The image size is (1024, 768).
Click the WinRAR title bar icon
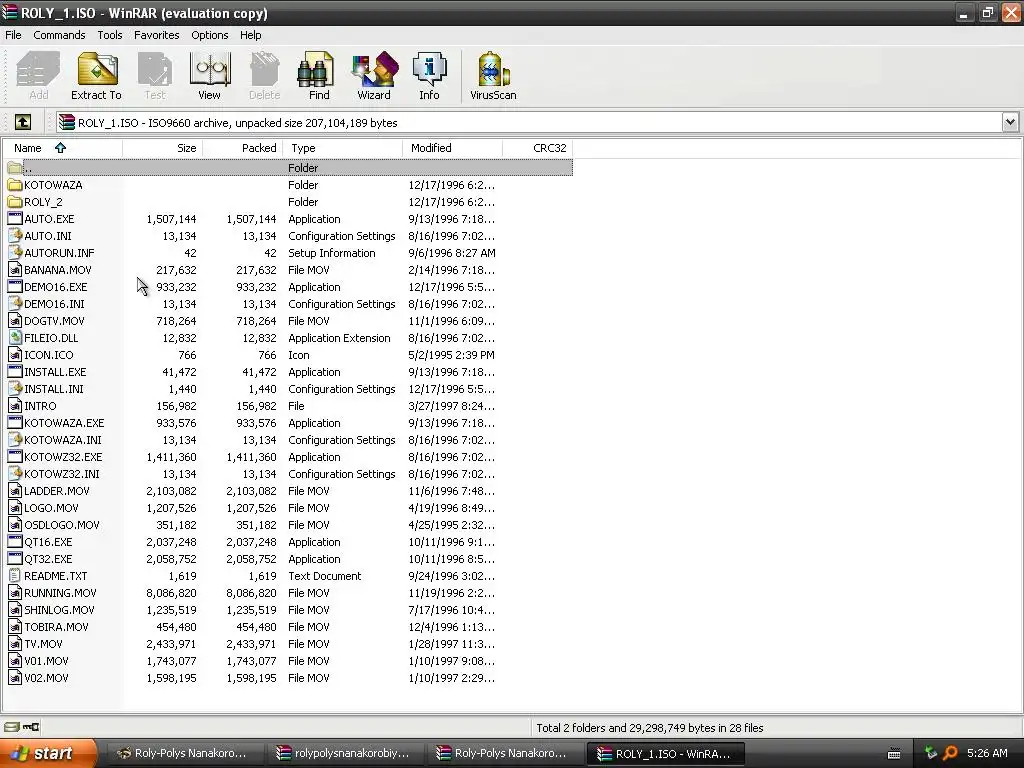tap(9, 12)
